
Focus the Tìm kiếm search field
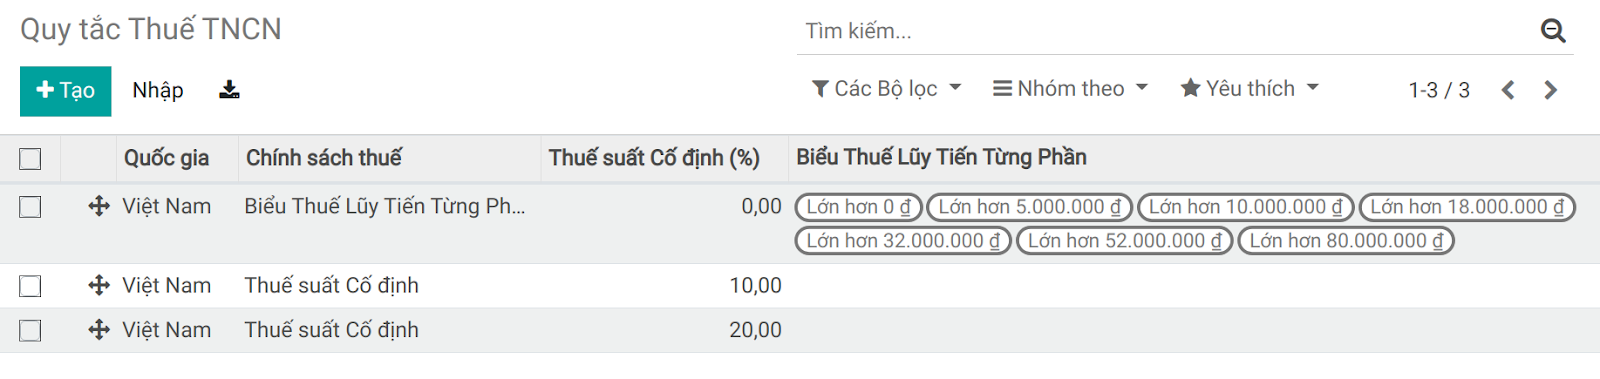1165,31
